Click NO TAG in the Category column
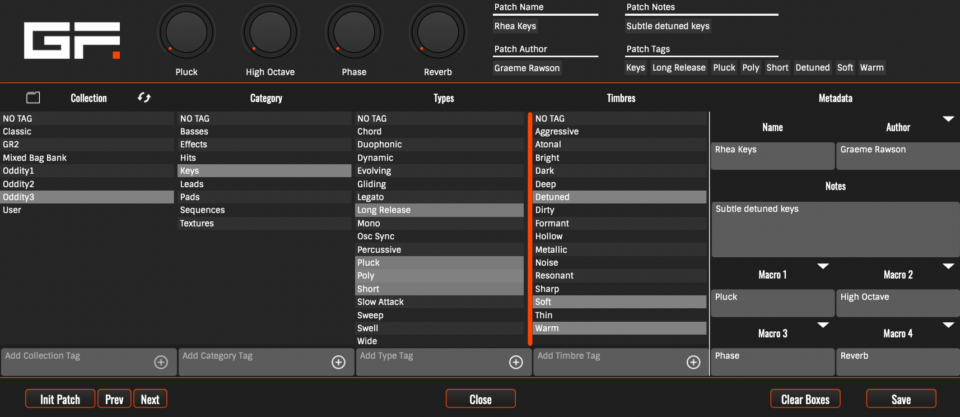Viewport: 960px width, 417px height. [x=264, y=119]
